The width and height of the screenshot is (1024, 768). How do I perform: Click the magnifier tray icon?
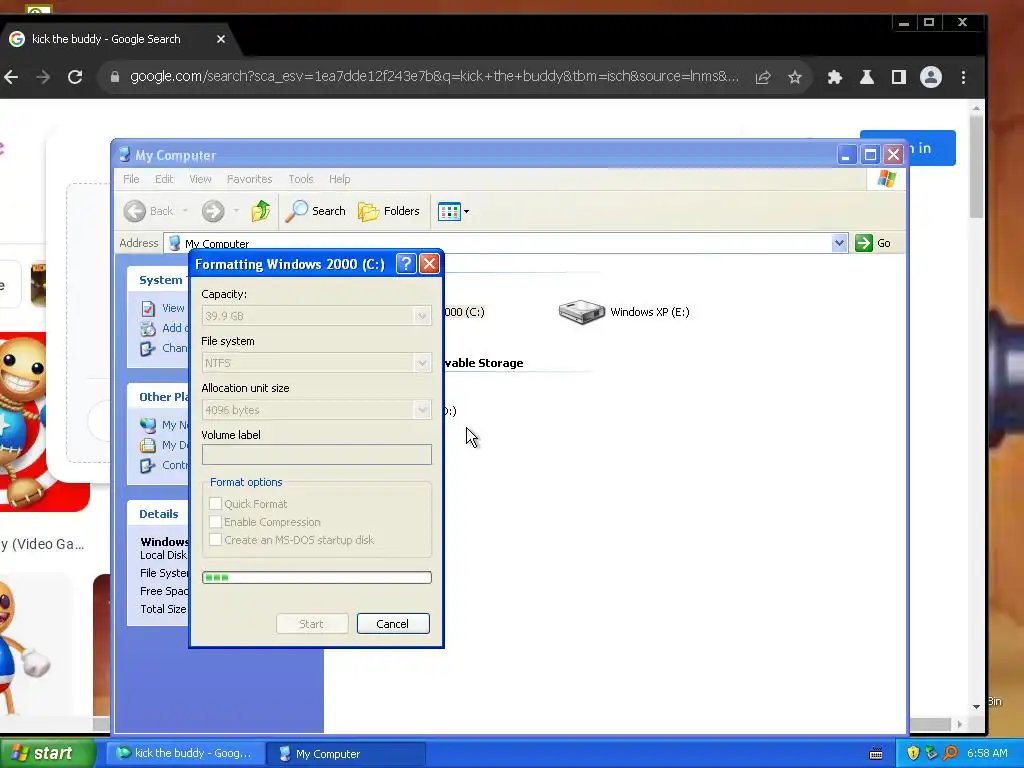click(950, 753)
